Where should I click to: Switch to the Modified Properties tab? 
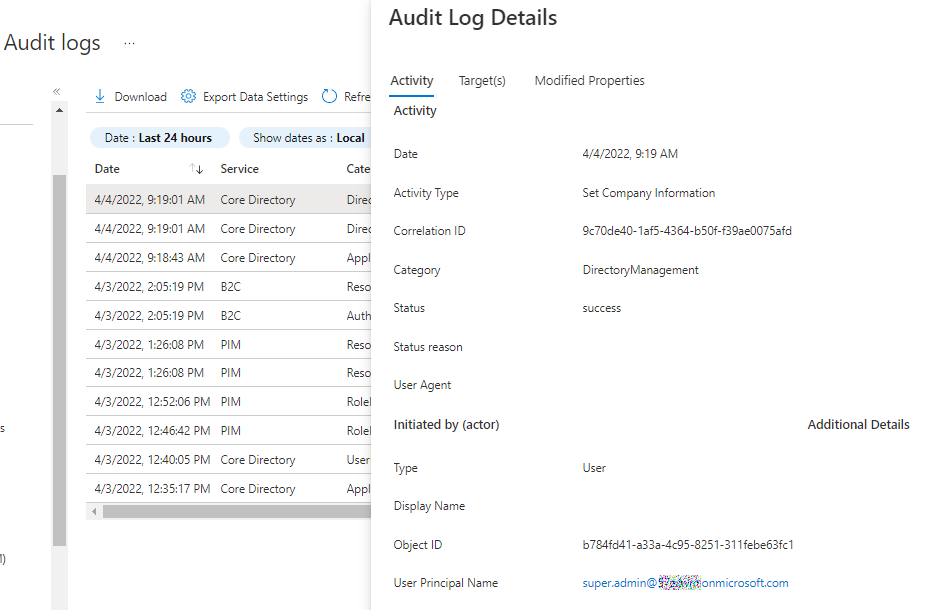click(589, 81)
